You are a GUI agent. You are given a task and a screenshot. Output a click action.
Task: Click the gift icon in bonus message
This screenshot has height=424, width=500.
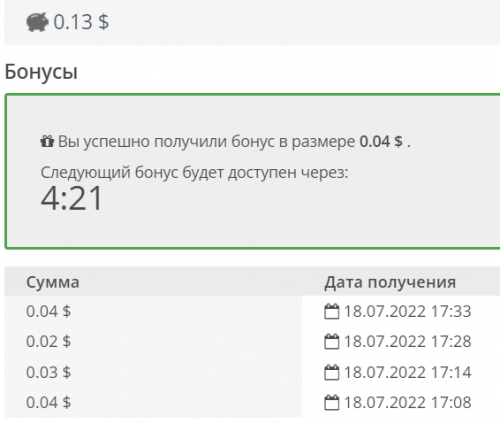(47, 141)
